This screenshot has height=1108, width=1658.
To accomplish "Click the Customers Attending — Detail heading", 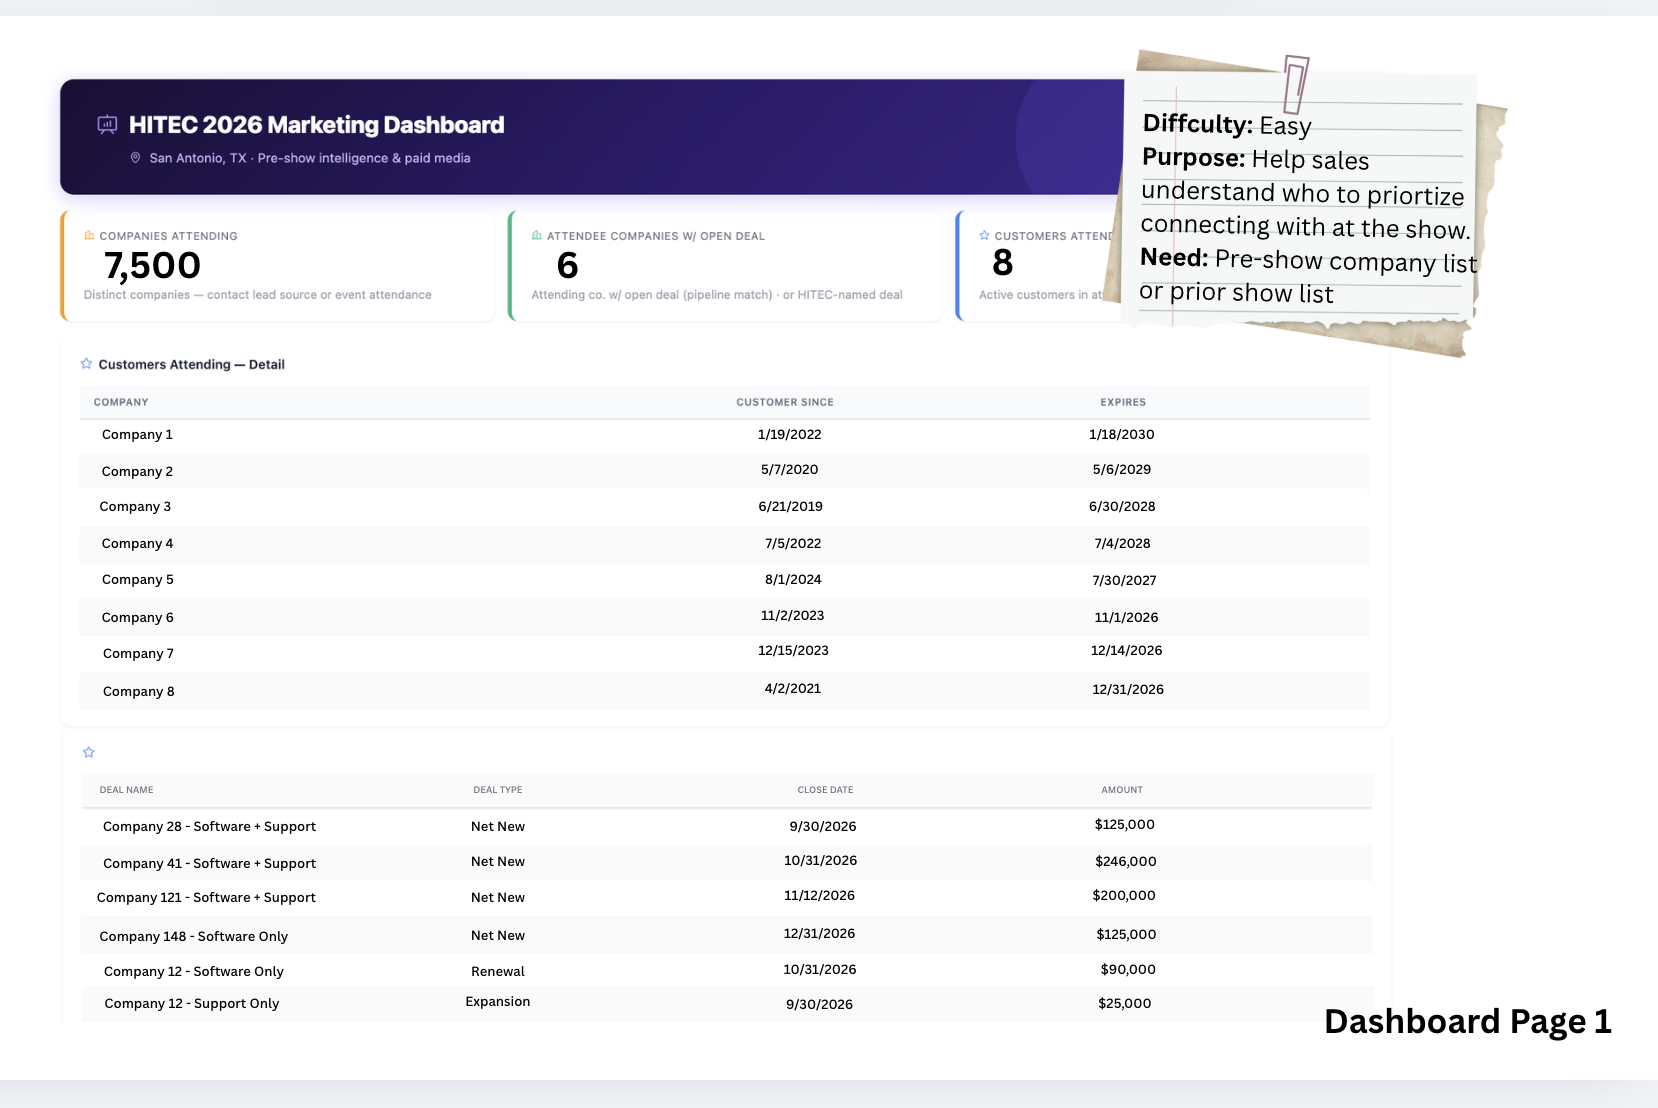I will [x=191, y=365].
